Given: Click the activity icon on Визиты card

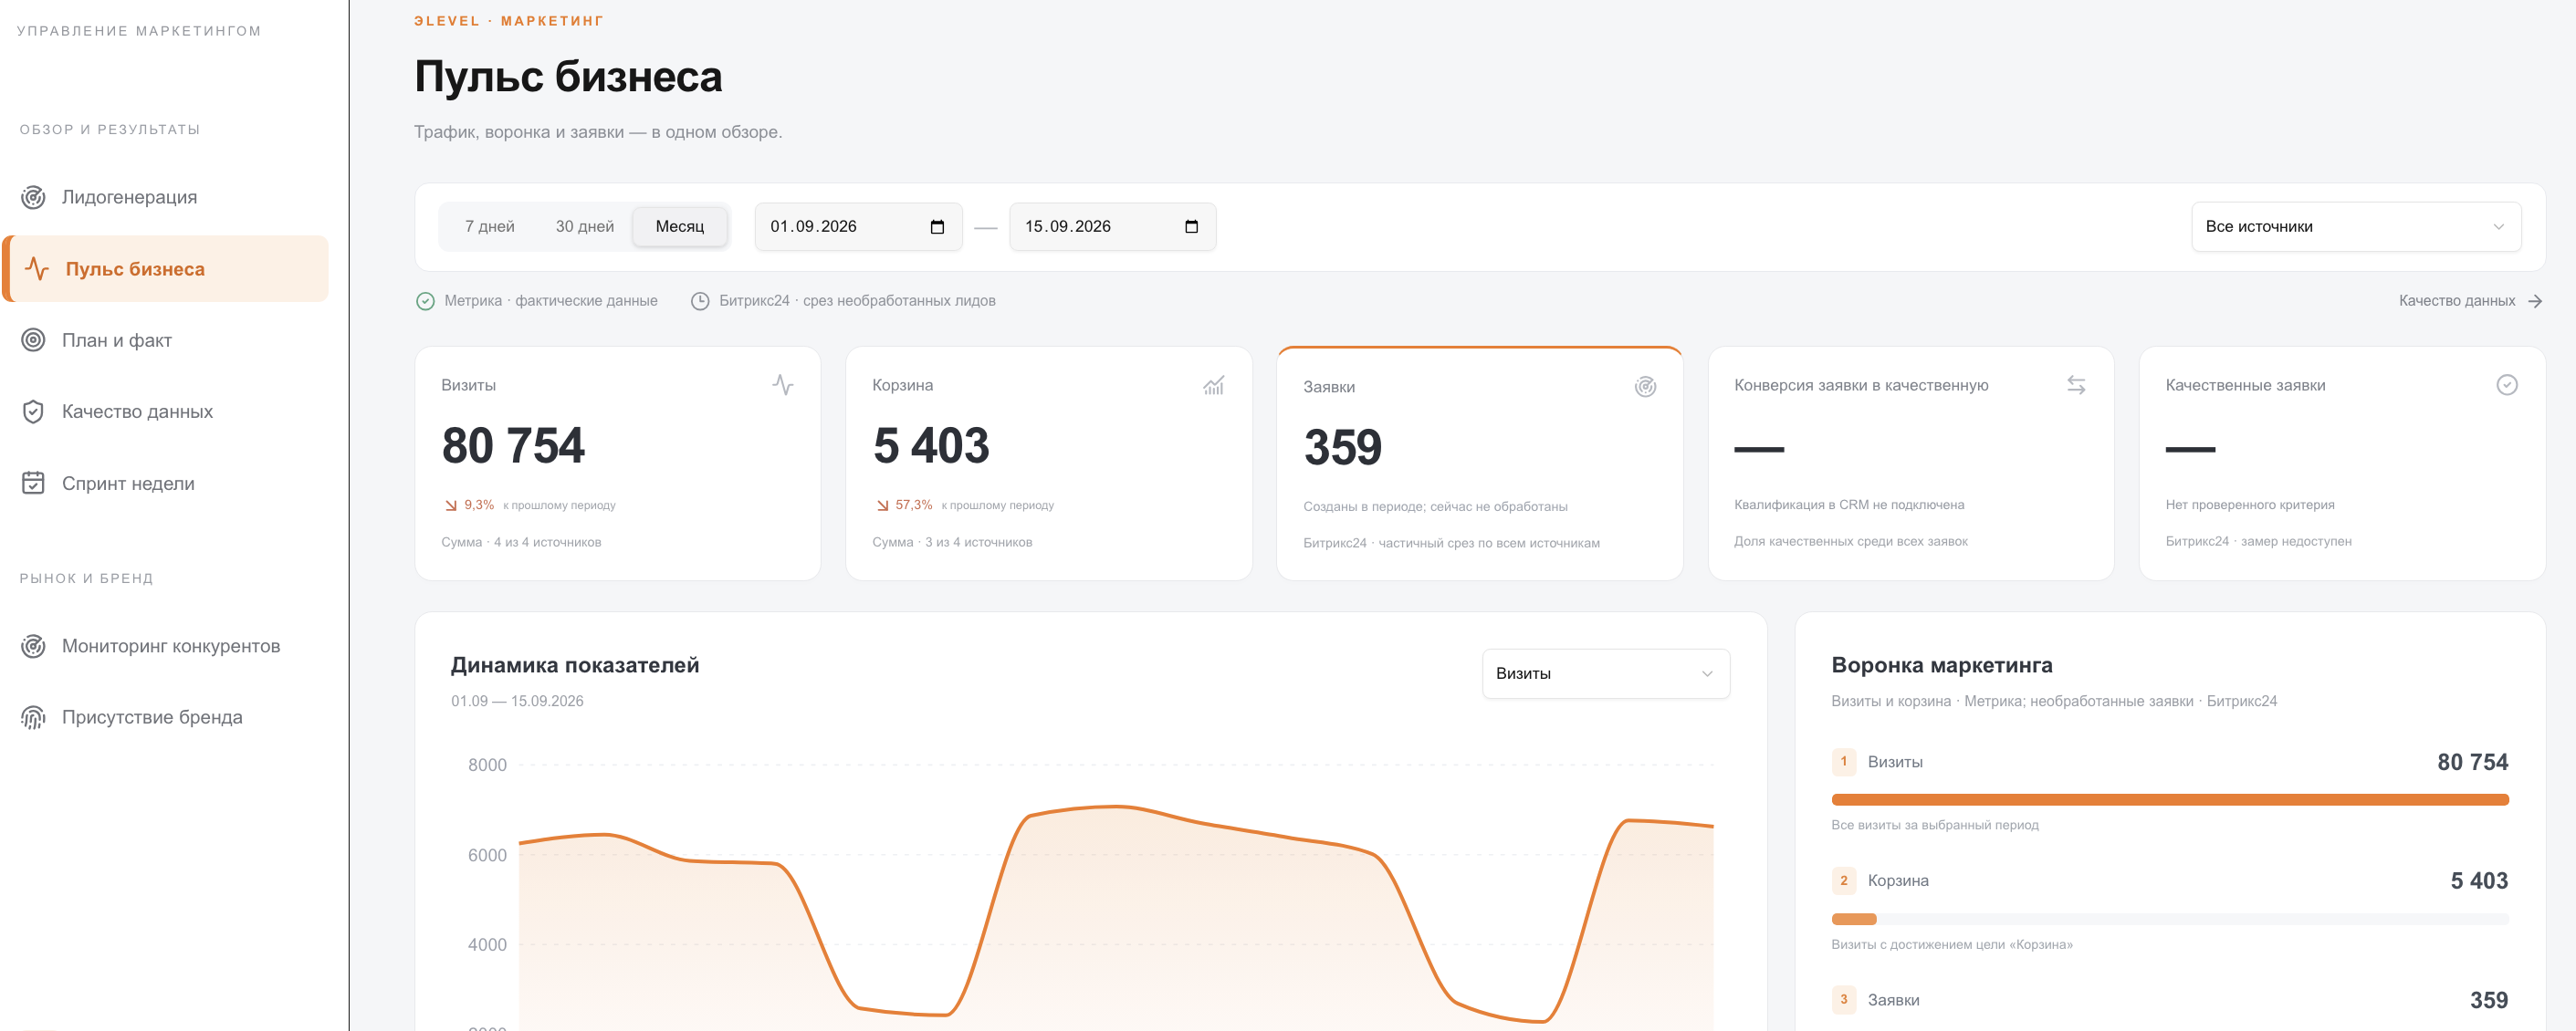Looking at the screenshot, I should coord(783,385).
